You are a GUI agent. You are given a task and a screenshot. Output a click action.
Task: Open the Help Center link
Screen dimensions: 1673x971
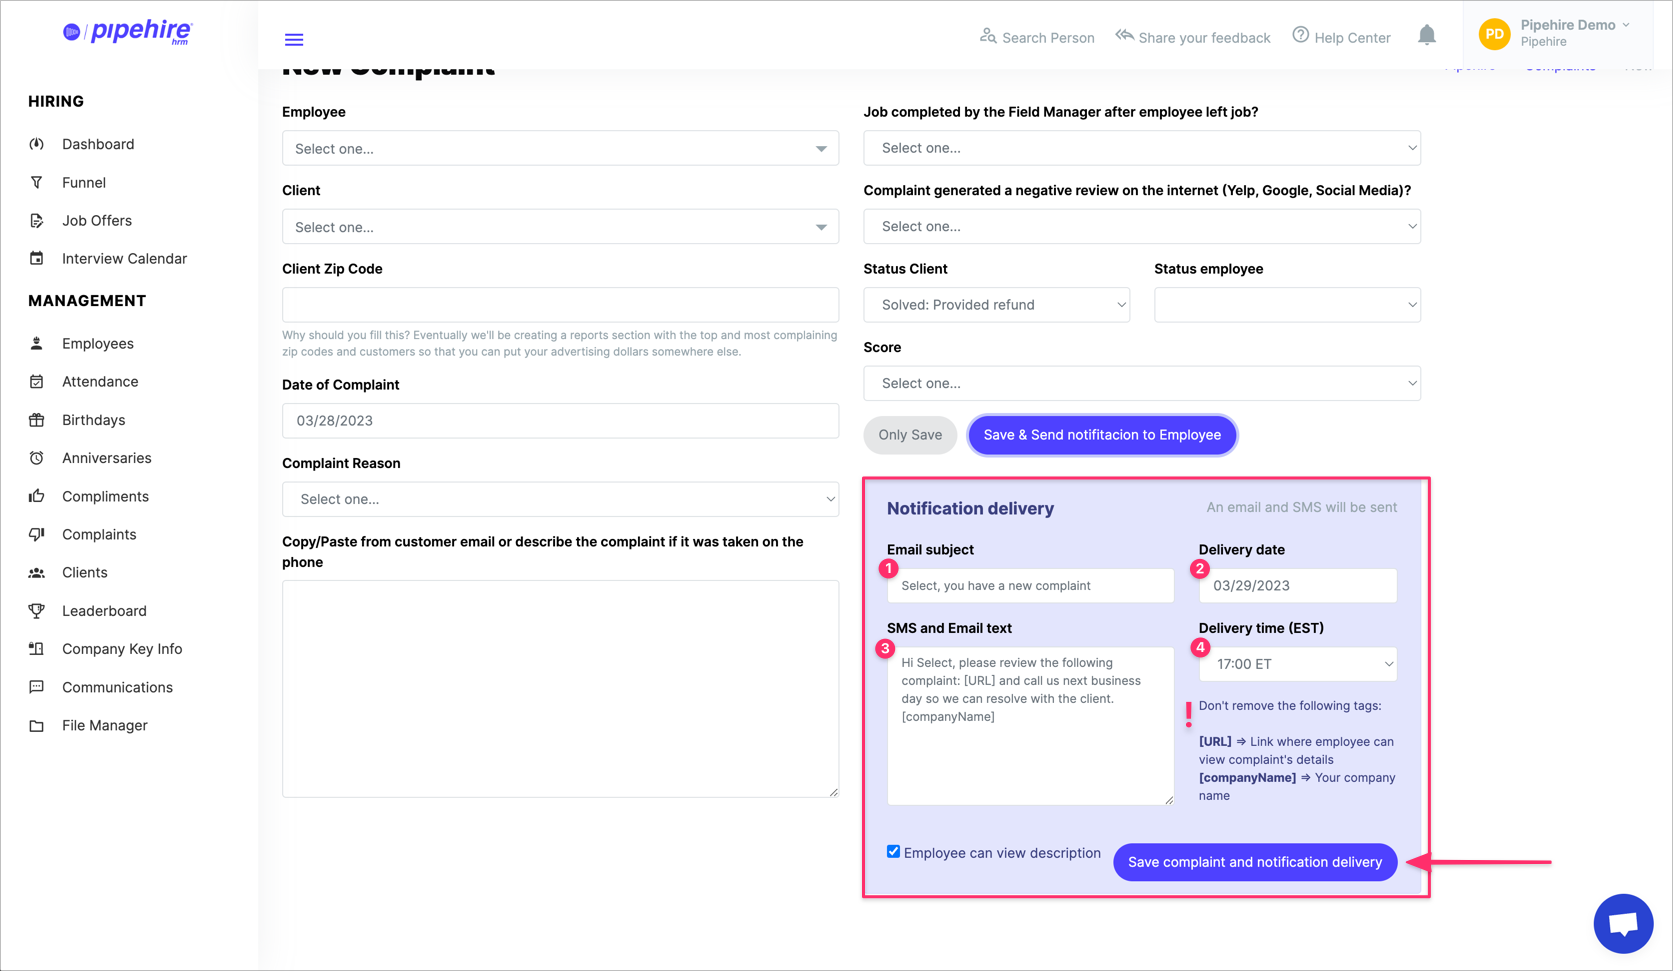click(1341, 37)
